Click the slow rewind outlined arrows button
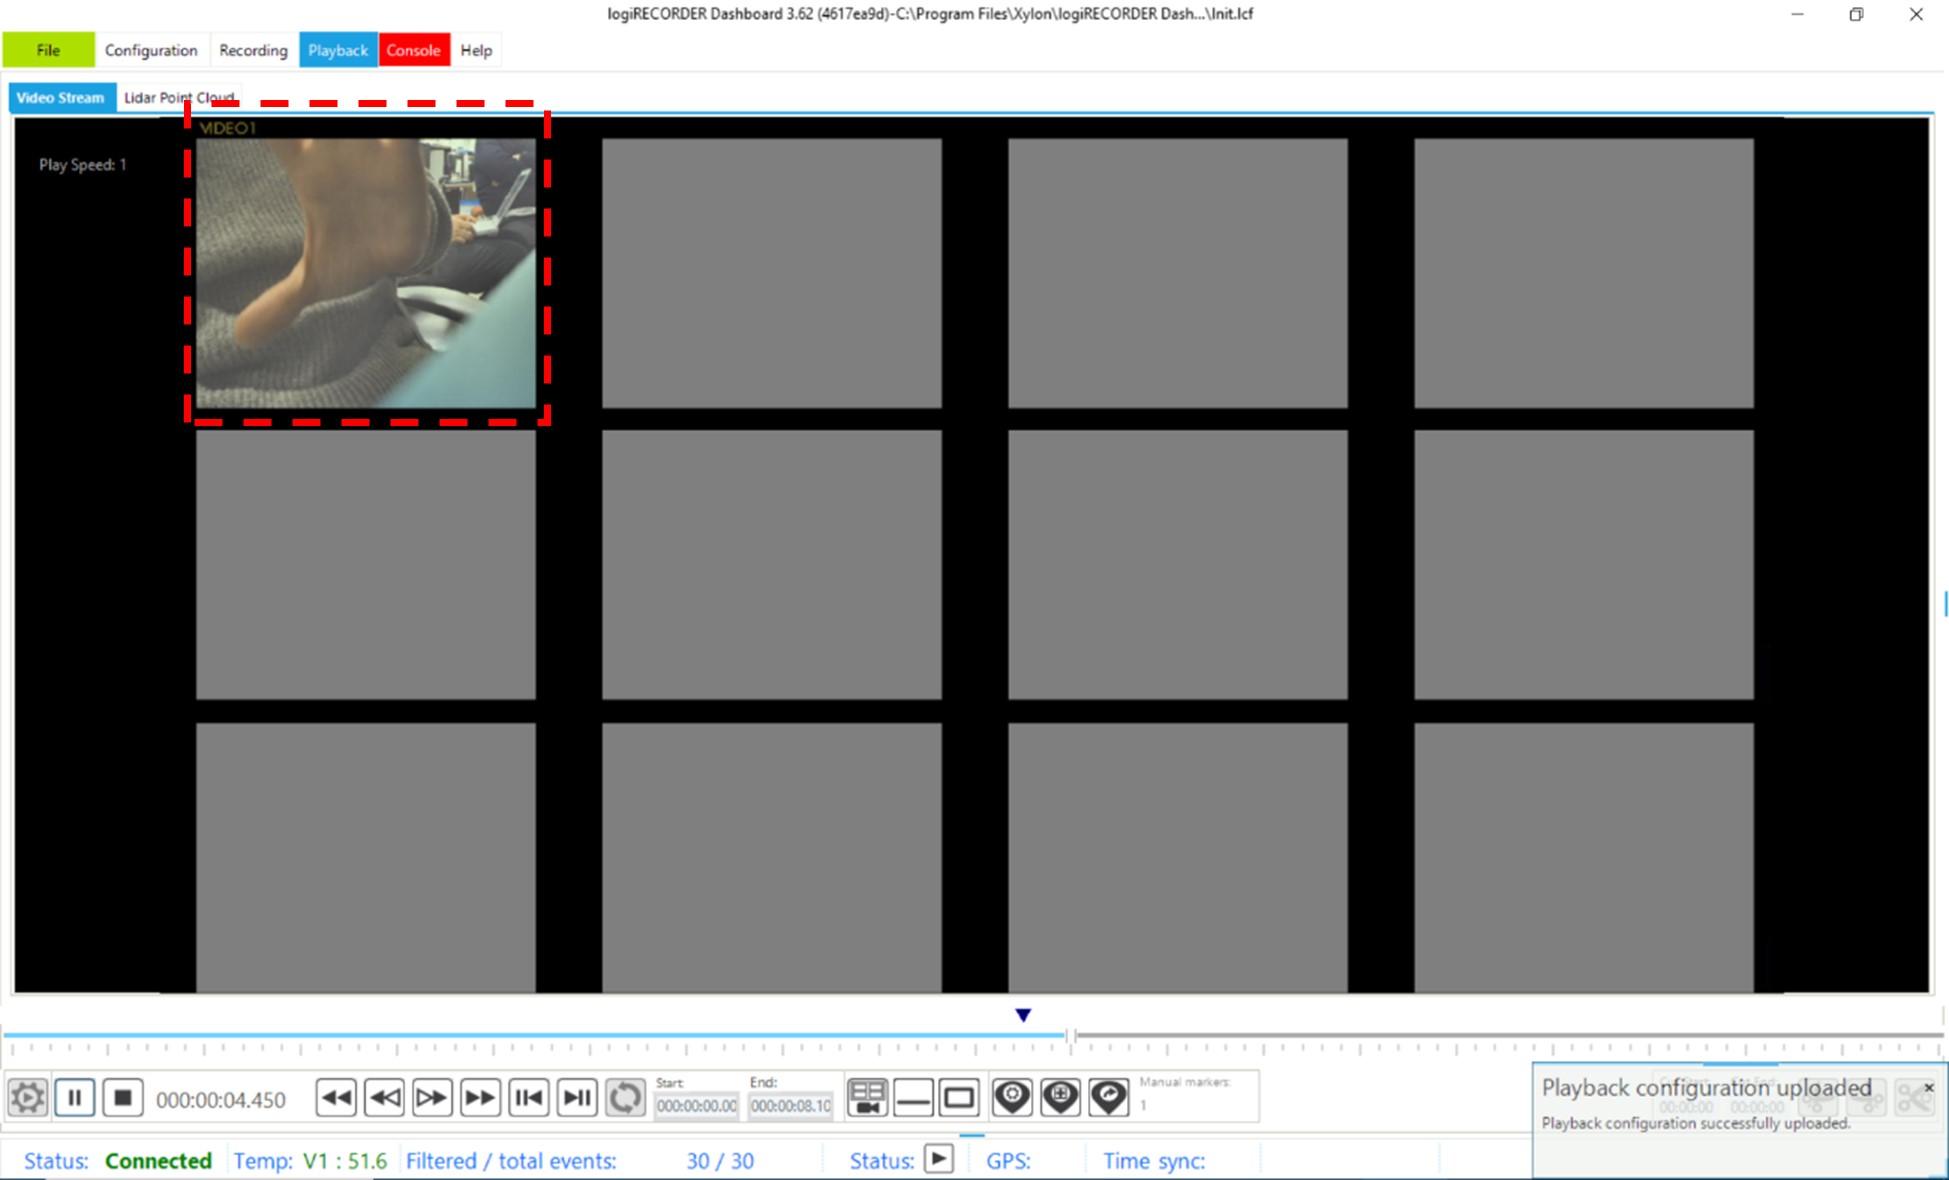1949x1180 pixels. pyautogui.click(x=384, y=1098)
